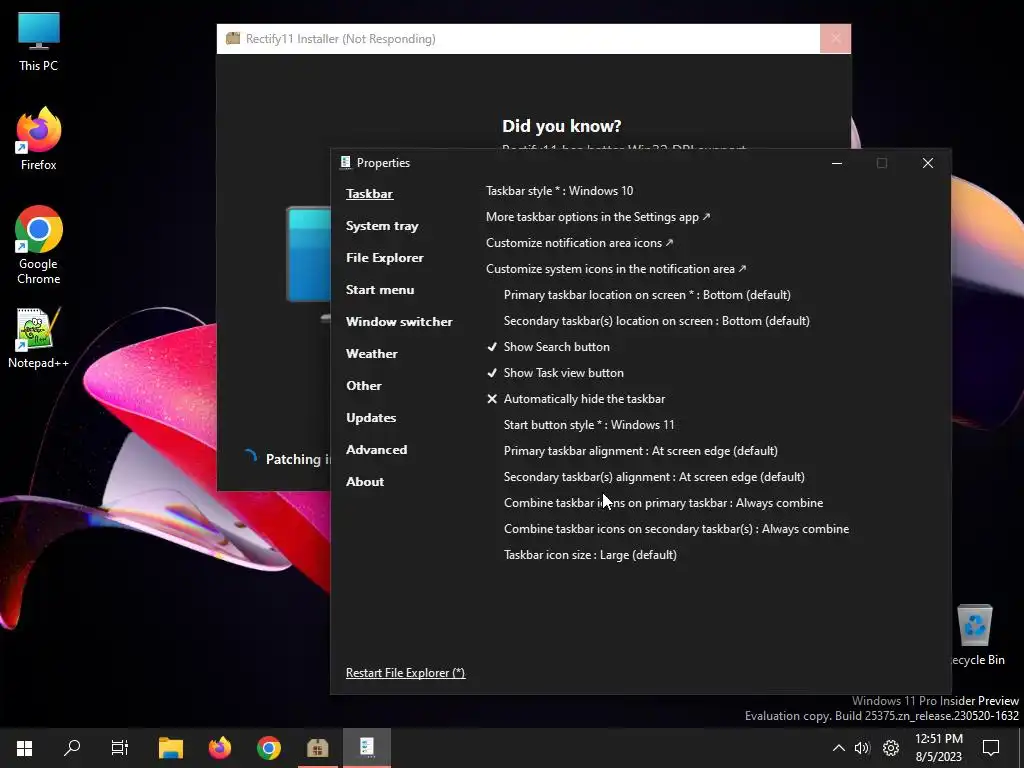The height and width of the screenshot is (768, 1024).
Task: Open the Updates section
Action: pyautogui.click(x=371, y=418)
